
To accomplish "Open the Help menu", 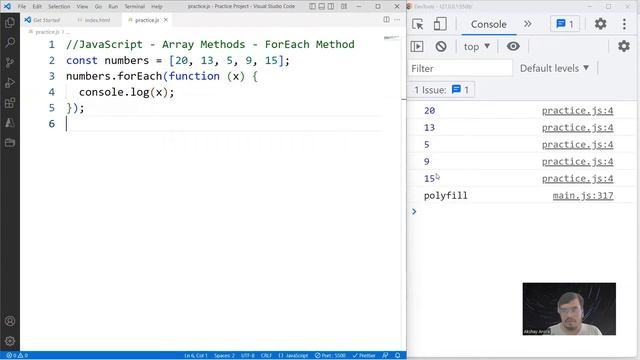I will click(157, 7).
